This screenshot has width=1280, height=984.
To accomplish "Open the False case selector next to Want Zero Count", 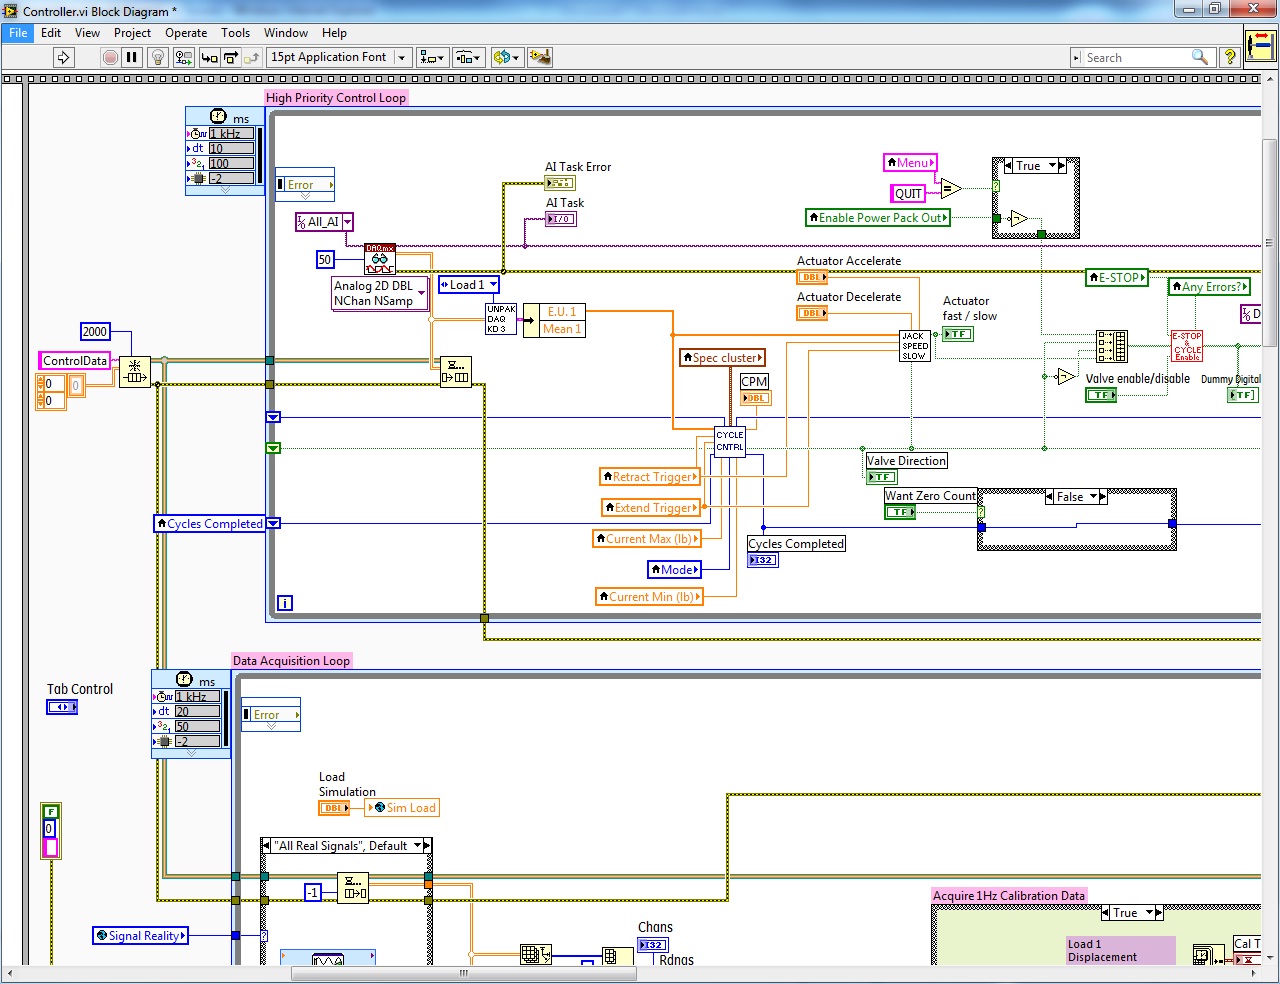I will click(1076, 496).
